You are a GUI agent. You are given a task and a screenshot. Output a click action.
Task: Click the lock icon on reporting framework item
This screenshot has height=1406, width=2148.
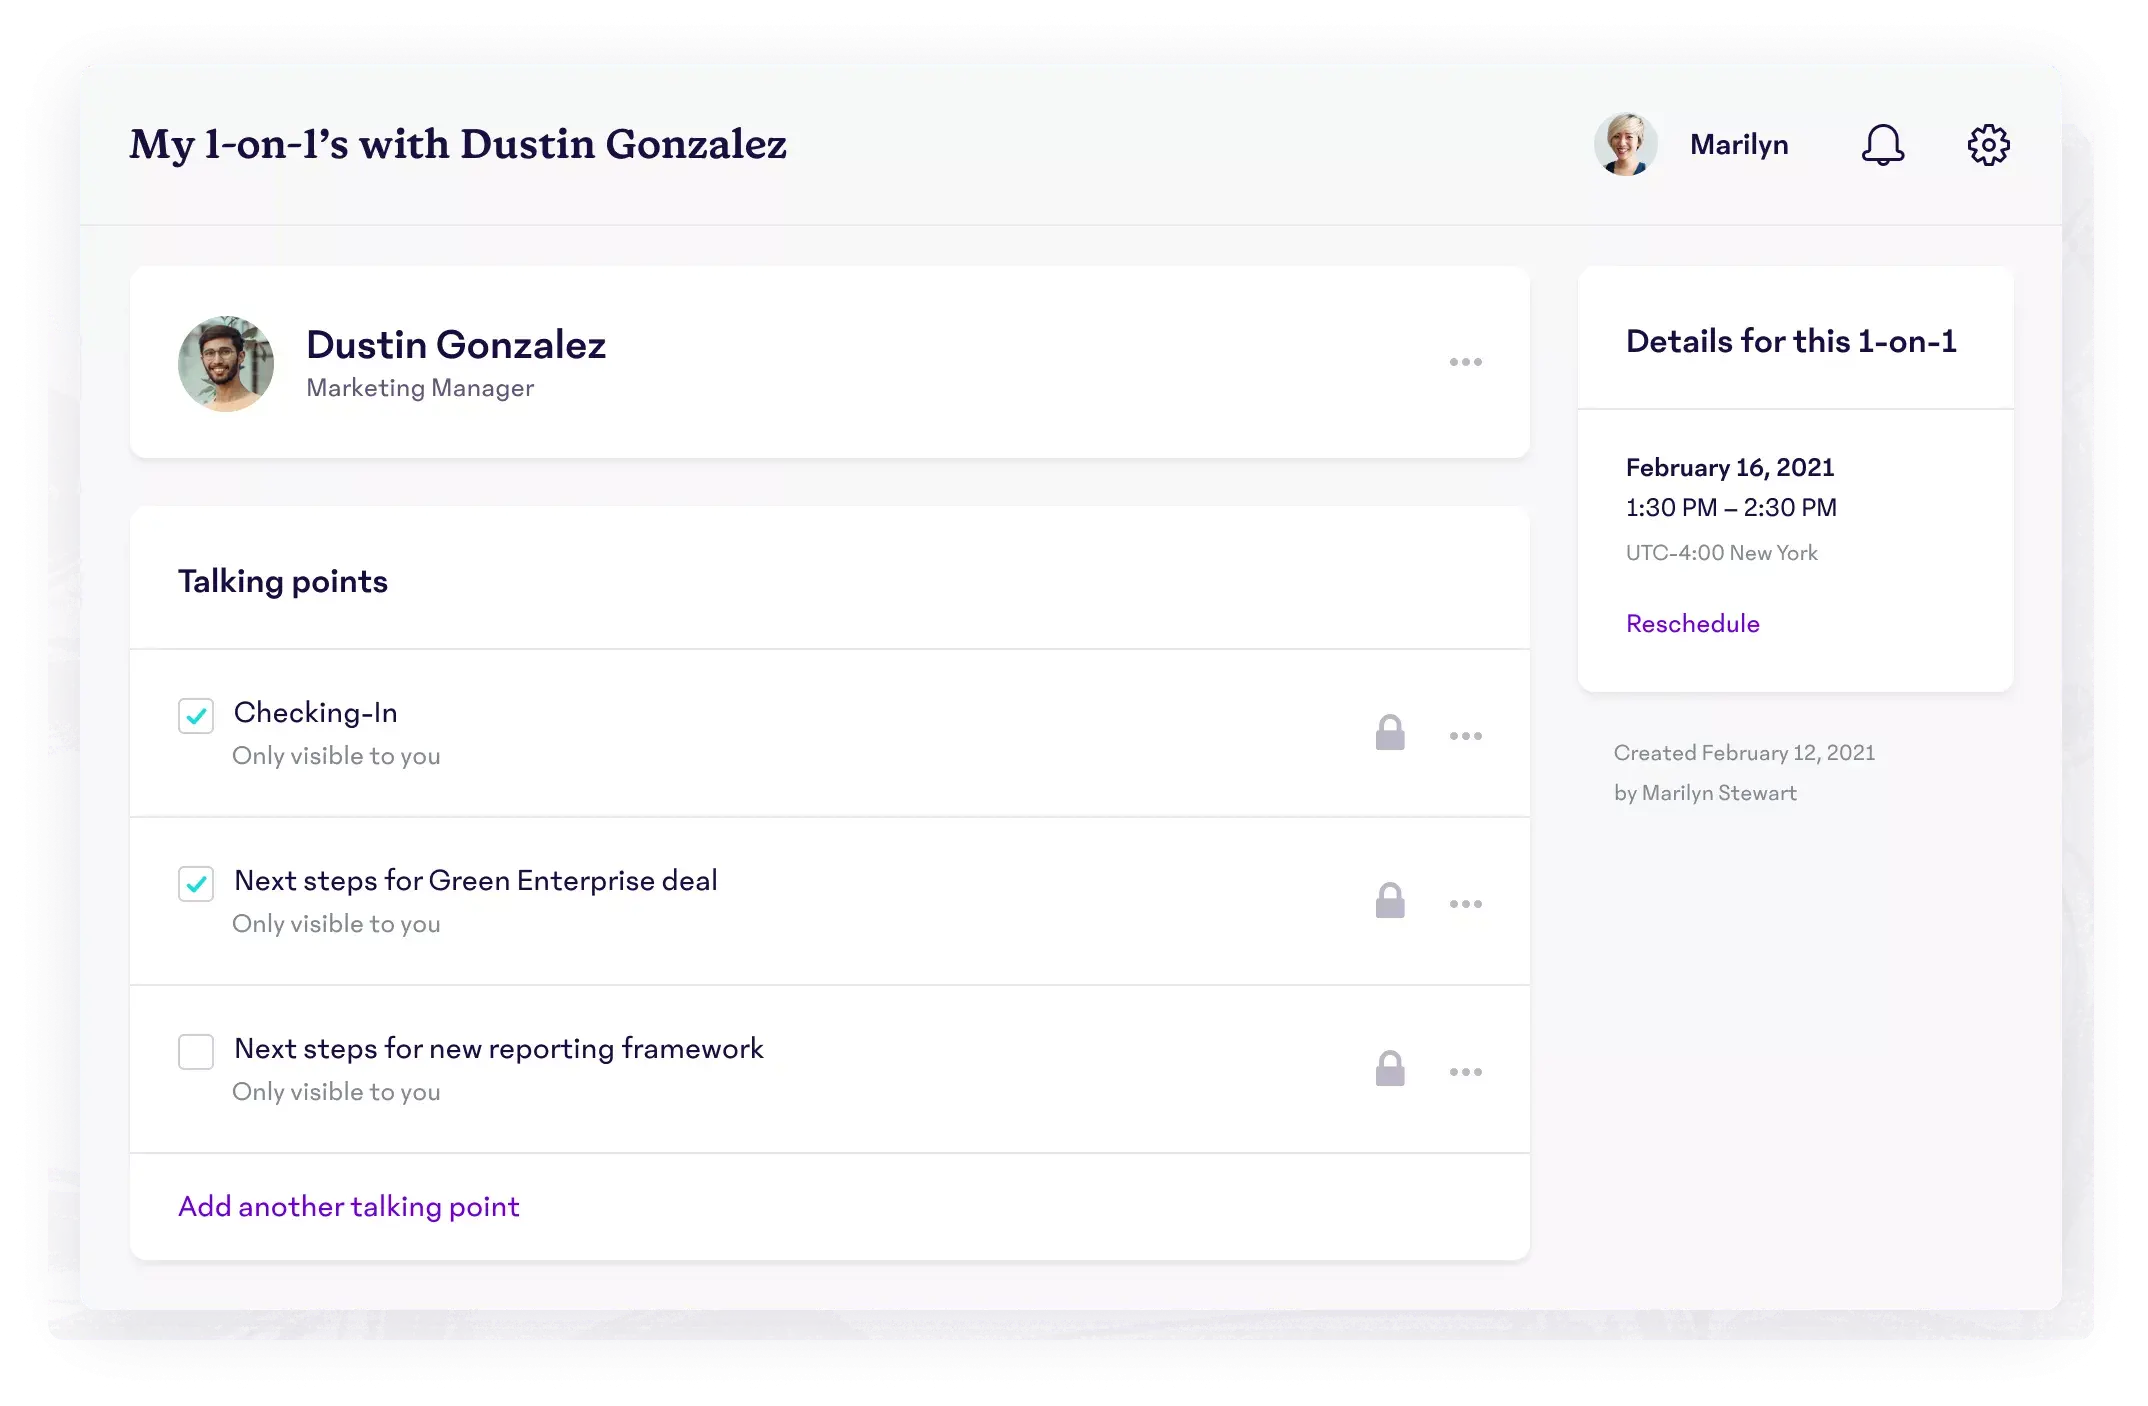pos(1390,1069)
